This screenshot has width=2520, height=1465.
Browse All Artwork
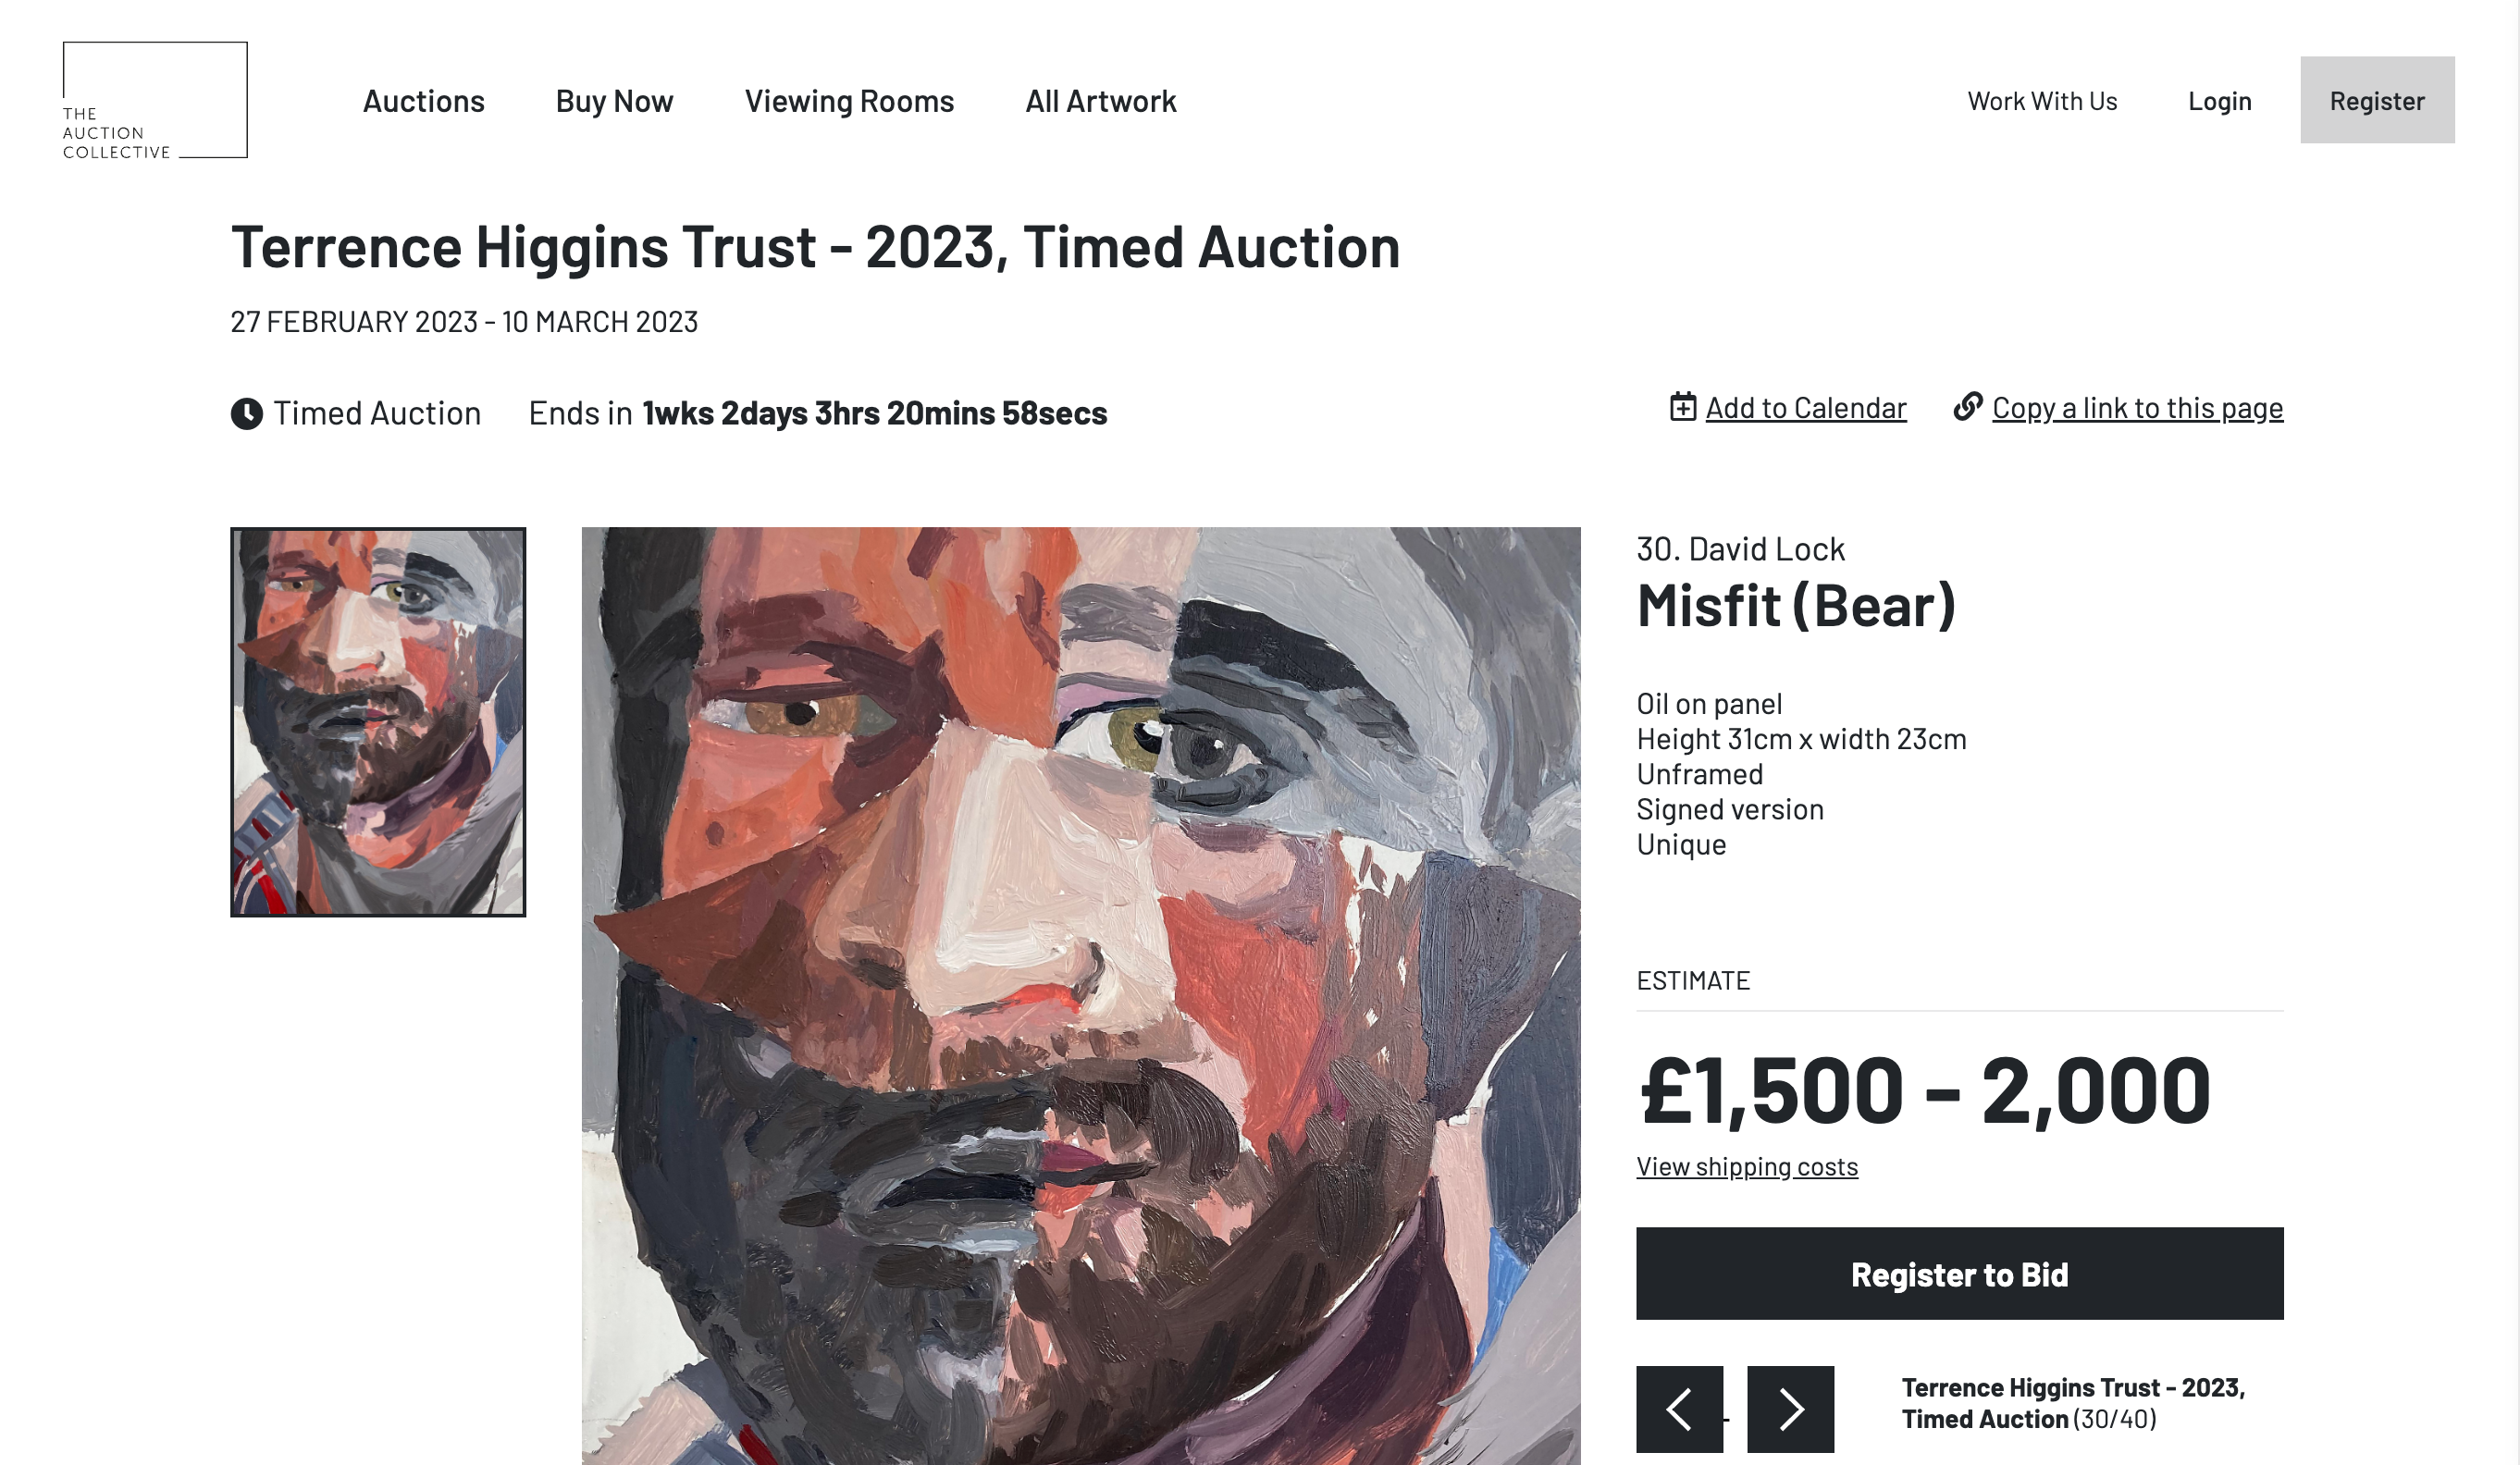coord(1100,101)
